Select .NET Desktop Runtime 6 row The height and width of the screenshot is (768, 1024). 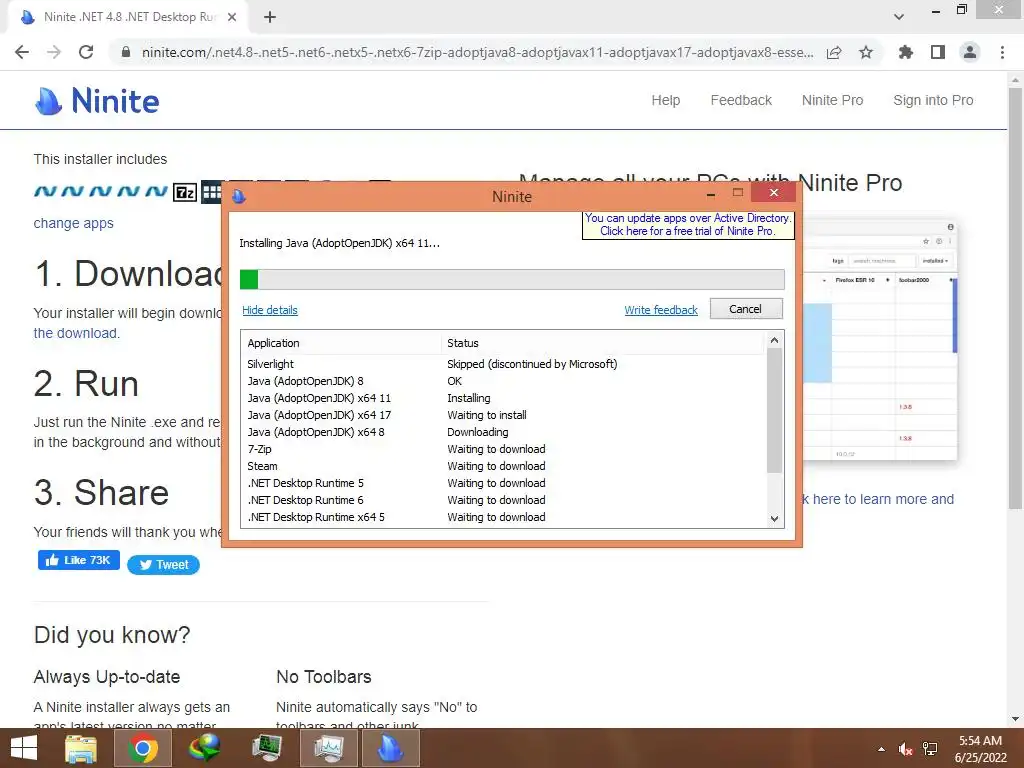[x=504, y=500]
